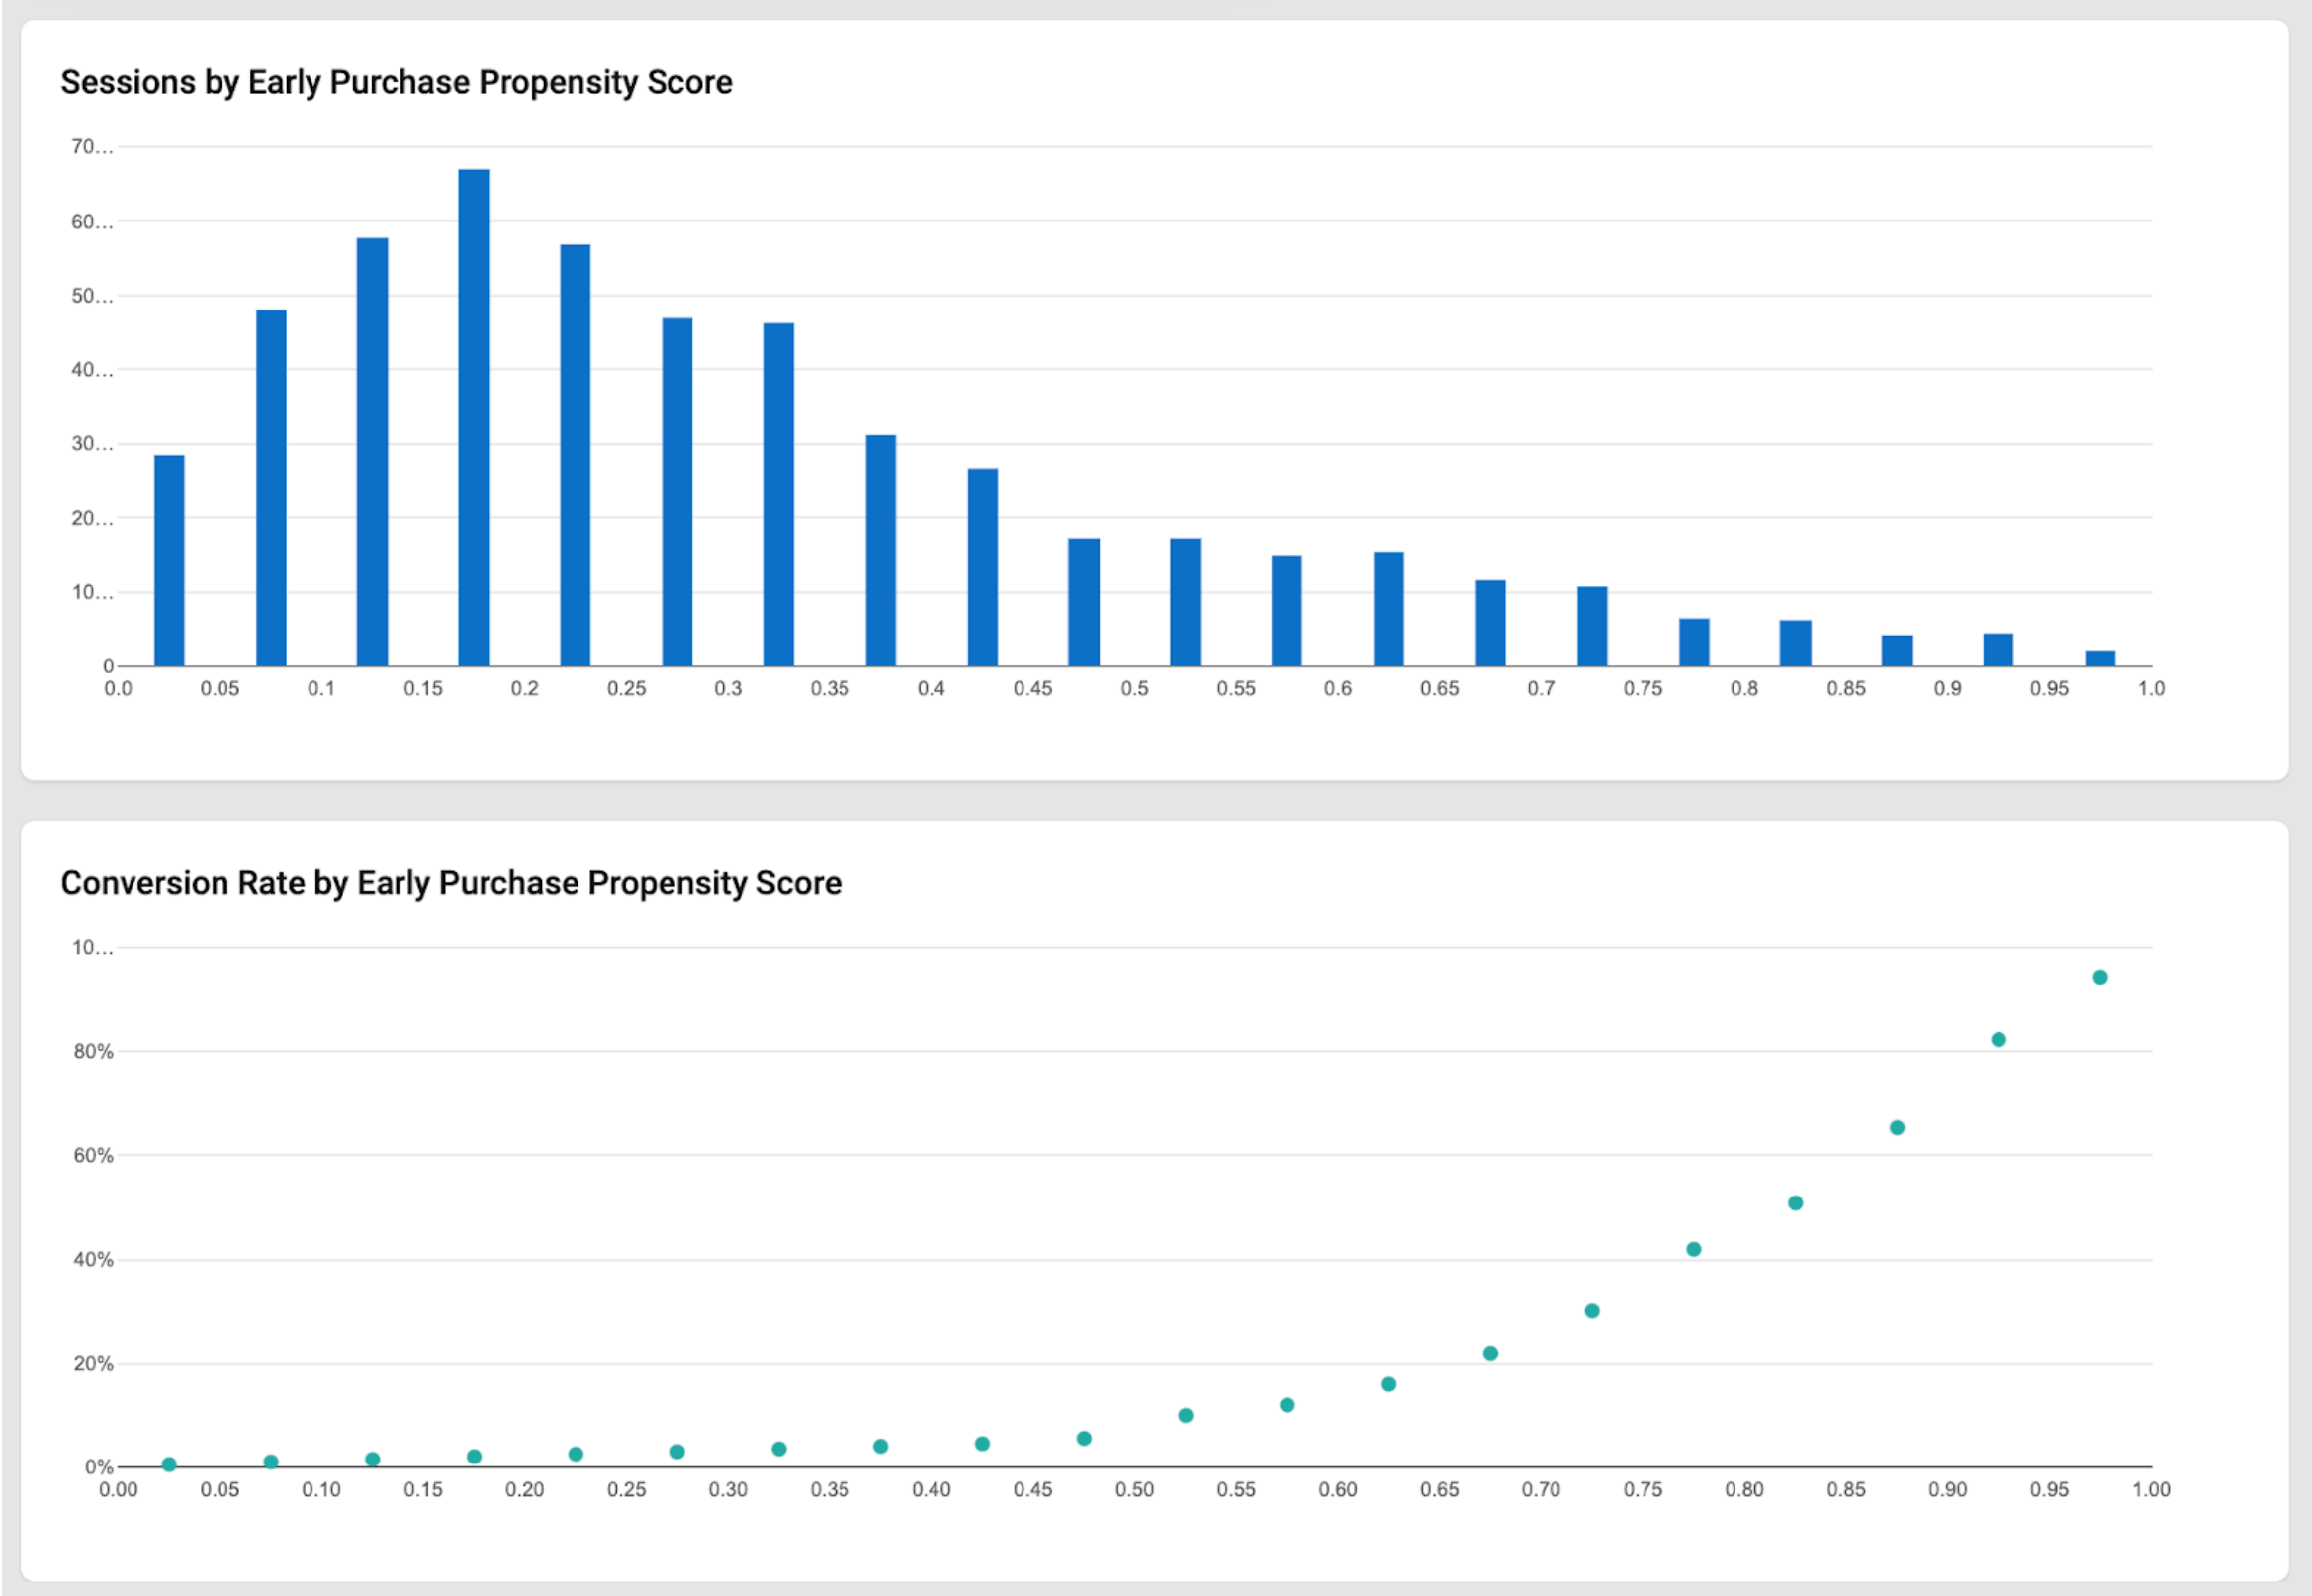
Task: Click the conversion dot between 0.20 and 0.25
Action: (576, 1454)
